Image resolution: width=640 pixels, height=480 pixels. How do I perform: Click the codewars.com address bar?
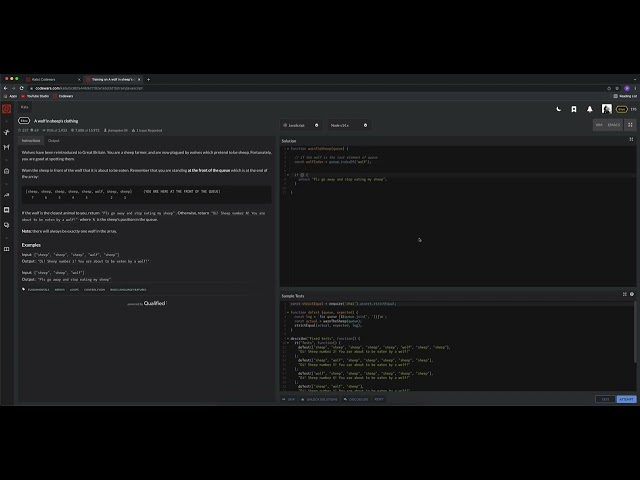click(318, 88)
